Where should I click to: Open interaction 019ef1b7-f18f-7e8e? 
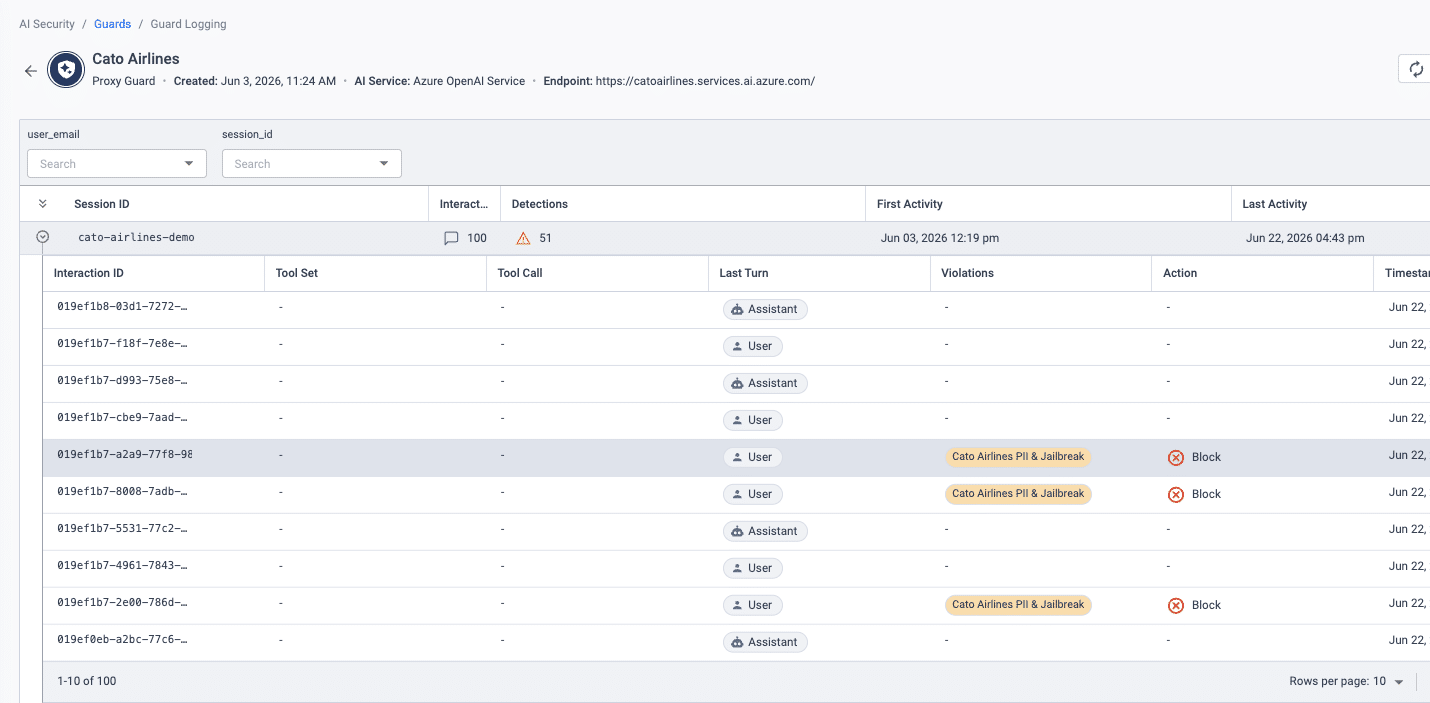(123, 345)
